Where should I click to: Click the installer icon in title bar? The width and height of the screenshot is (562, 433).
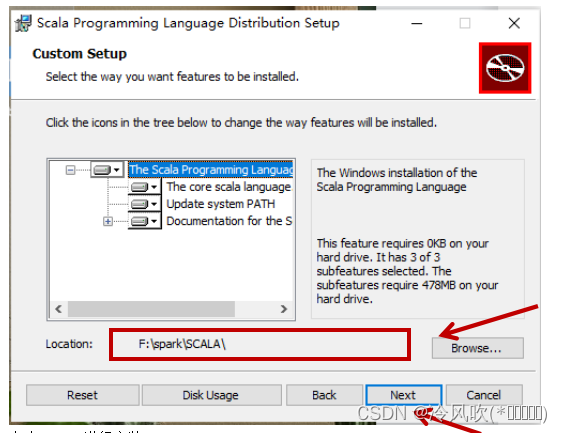pyautogui.click(x=23, y=23)
